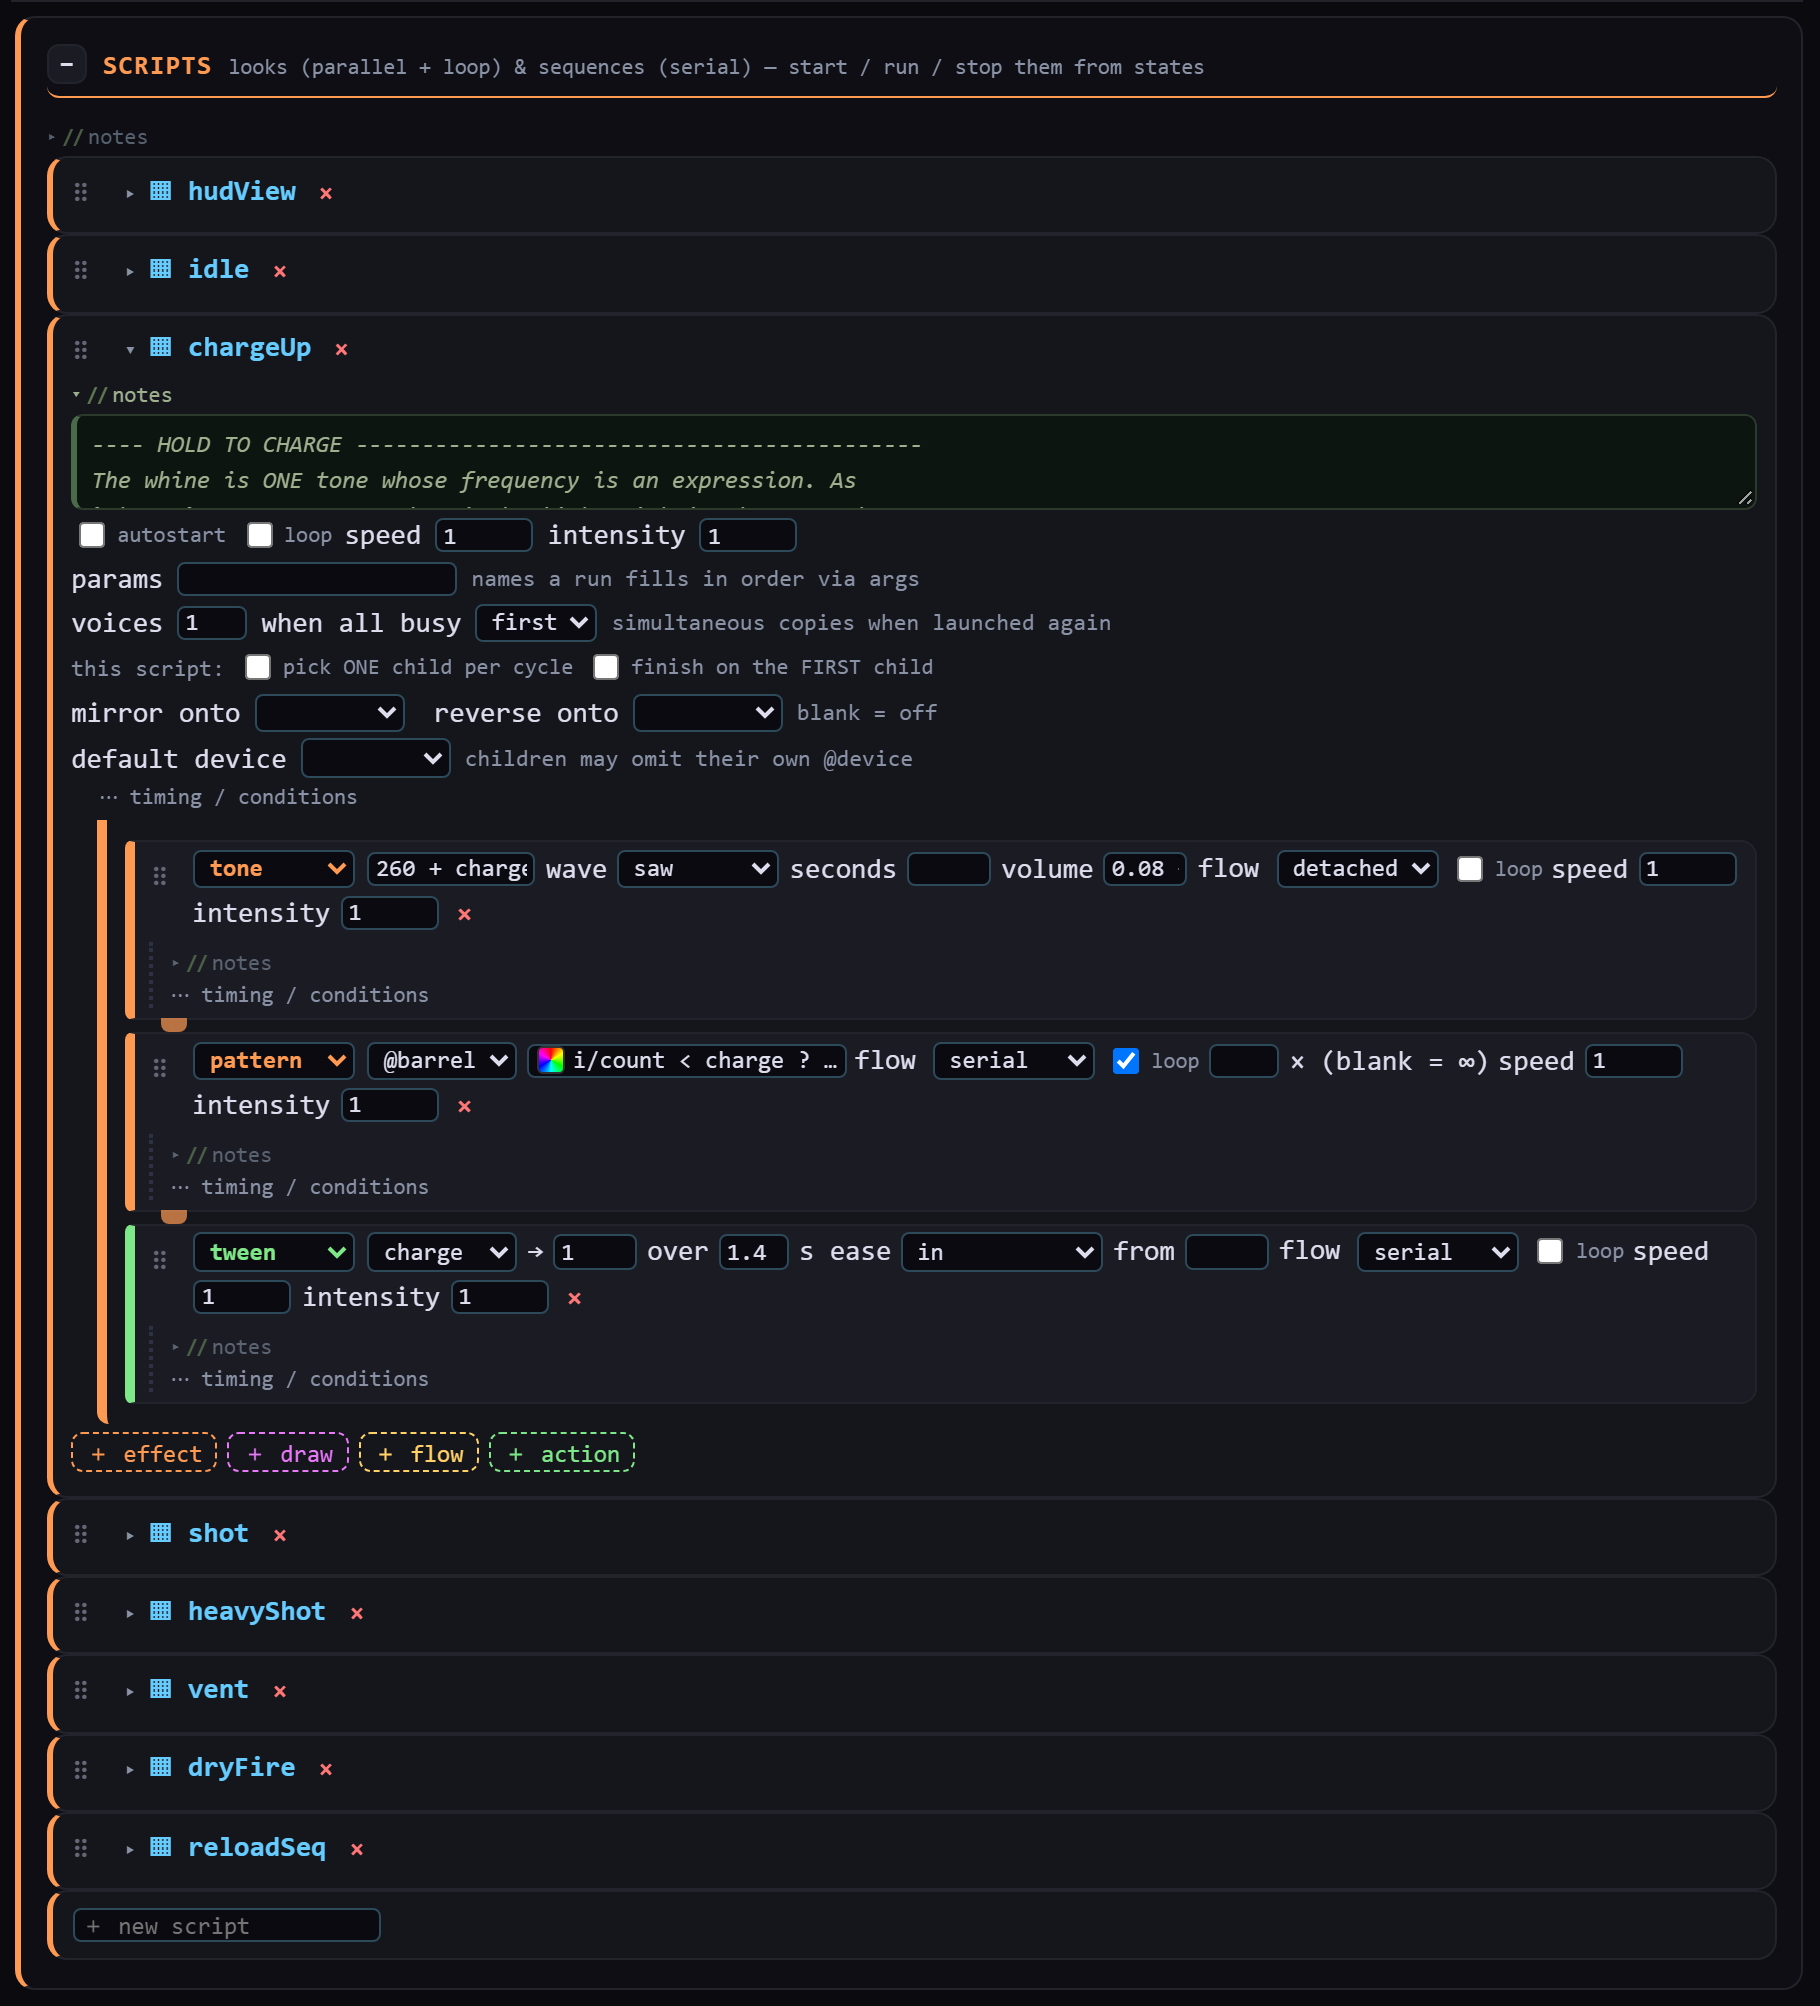Collapse the SCRIPTS panel with minus button
Screen dimensions: 1820x2006
(x=67, y=66)
